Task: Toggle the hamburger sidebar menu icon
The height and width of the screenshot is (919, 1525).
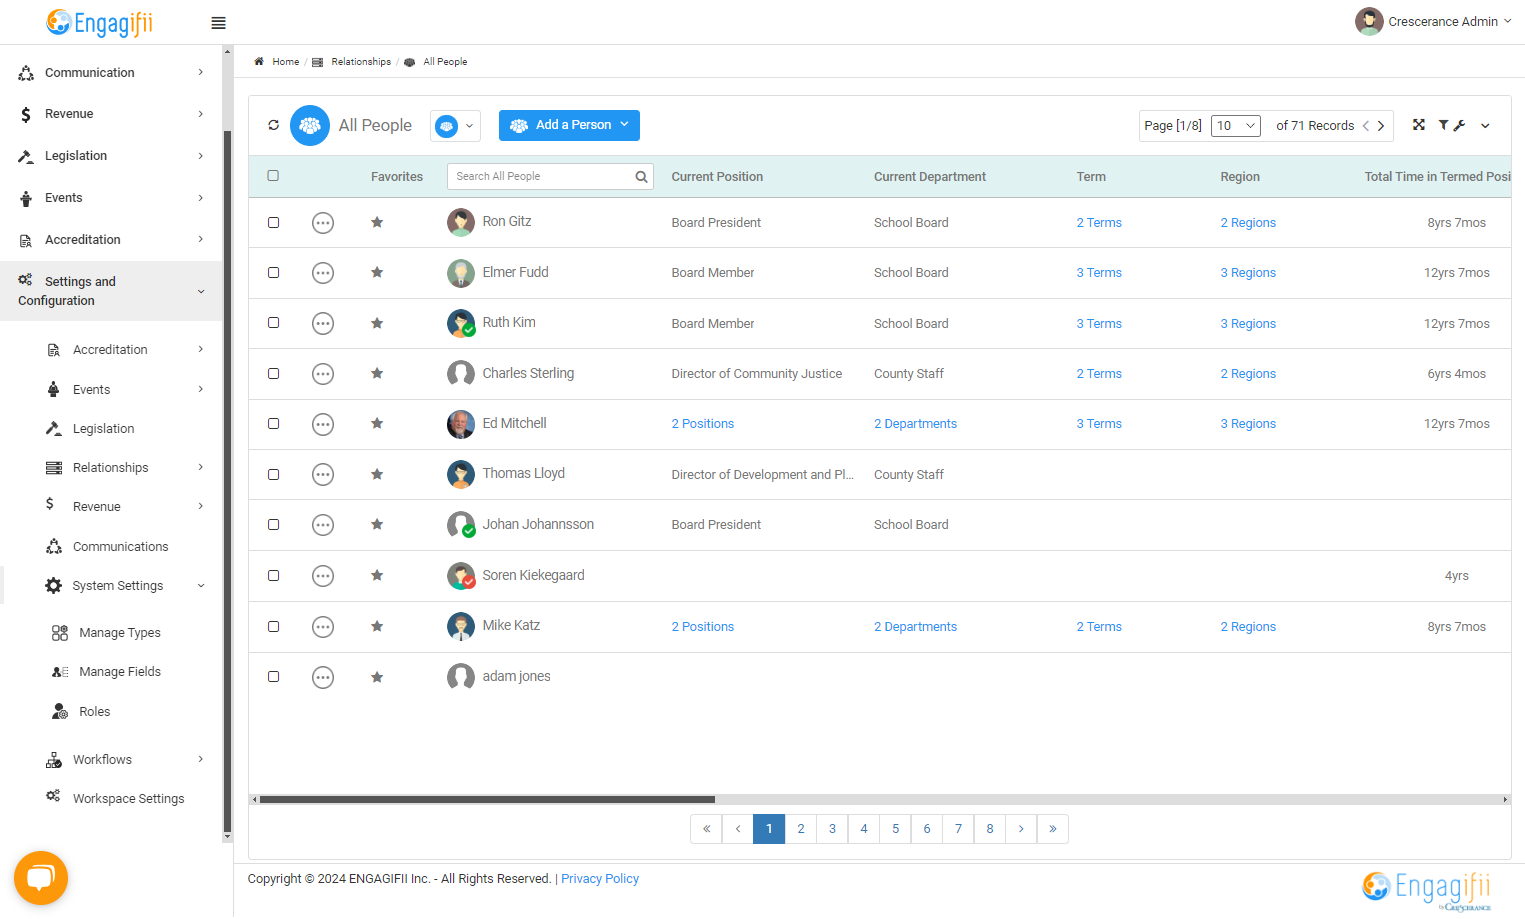Action: 218,23
